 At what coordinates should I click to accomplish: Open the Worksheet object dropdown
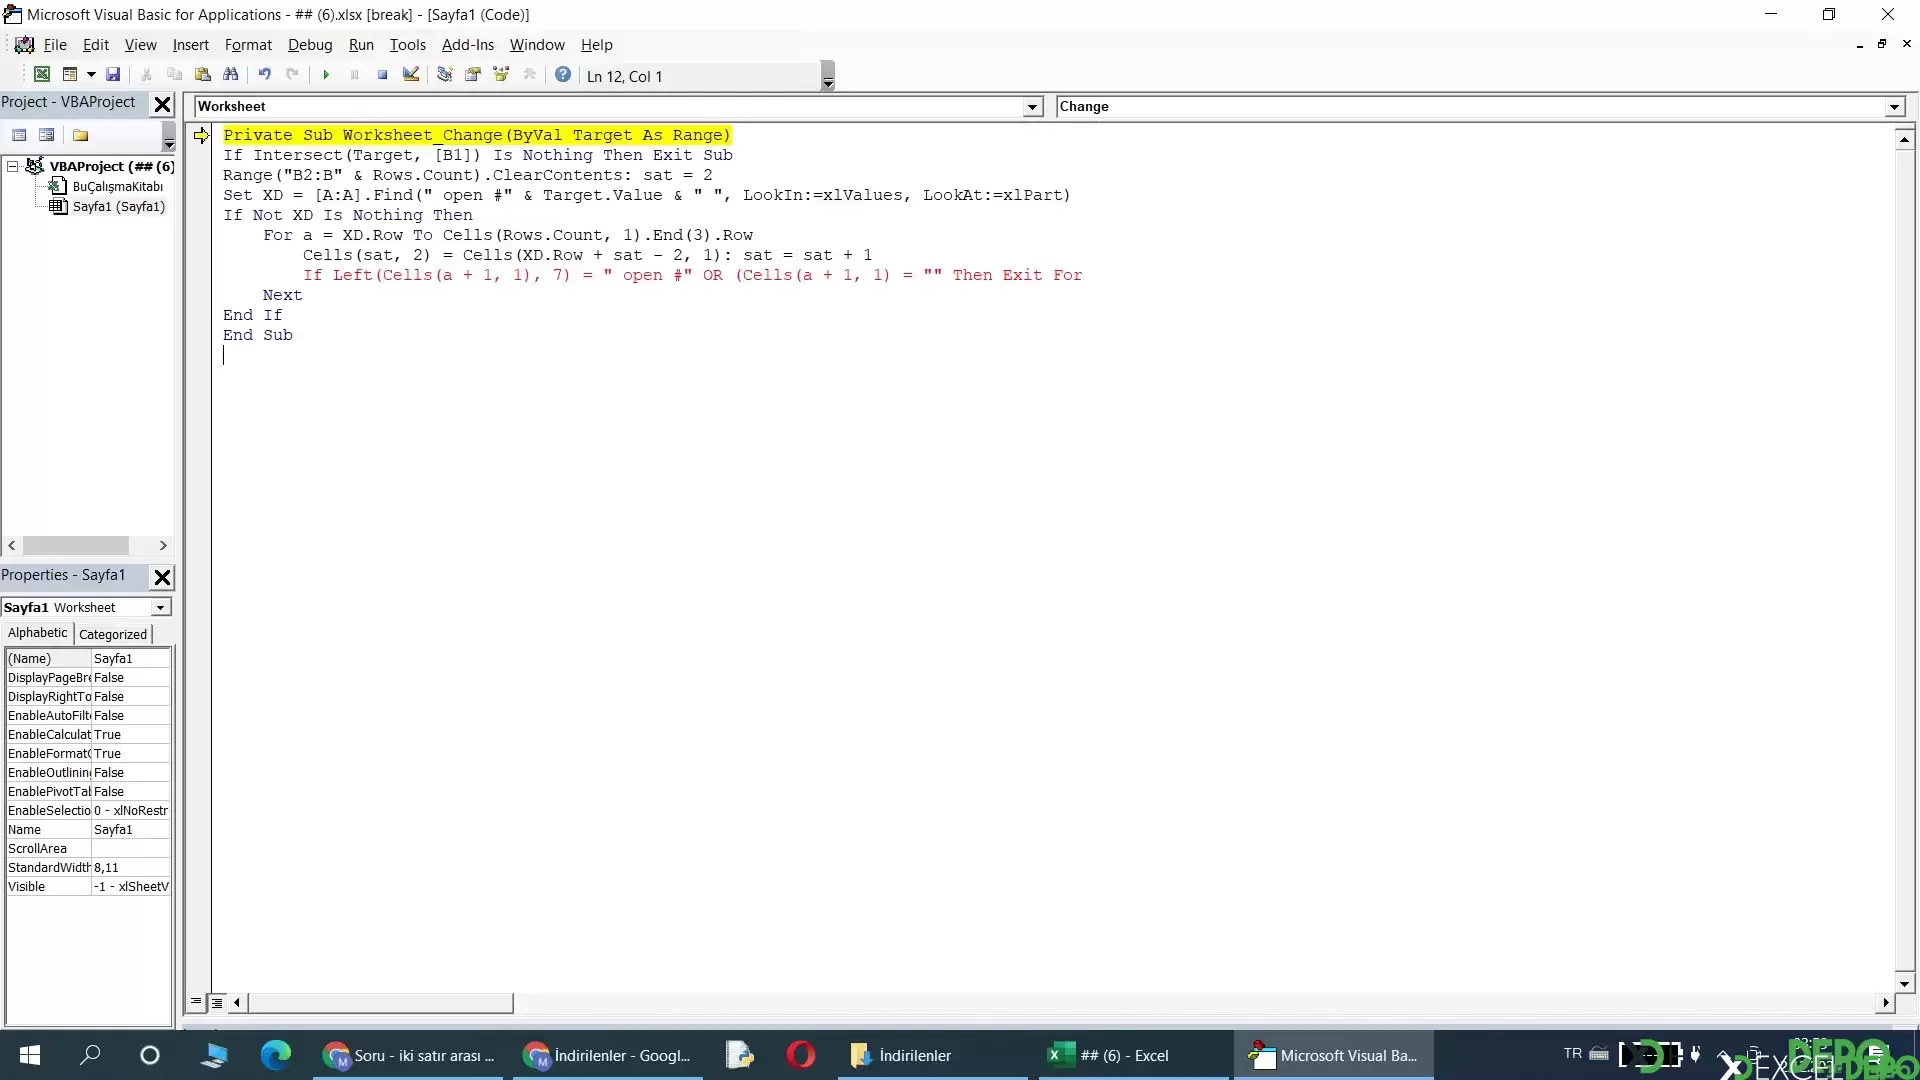(x=1032, y=107)
